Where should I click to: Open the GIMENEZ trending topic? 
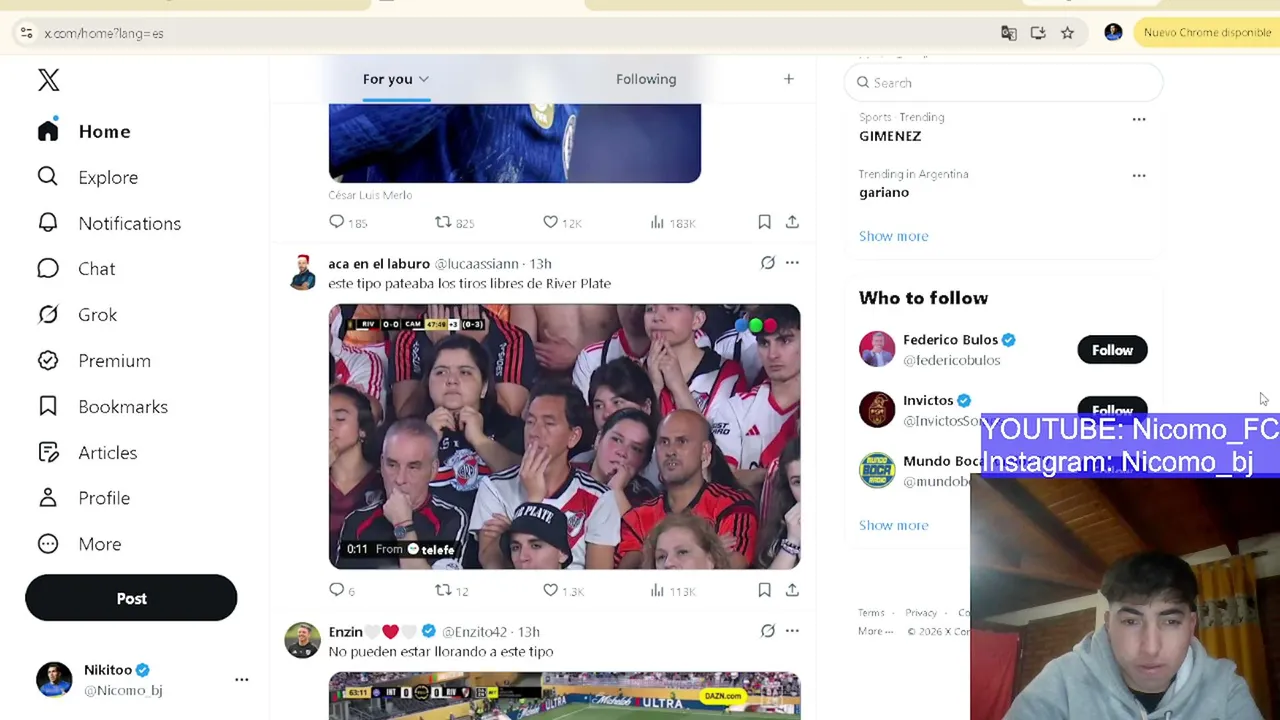890,136
